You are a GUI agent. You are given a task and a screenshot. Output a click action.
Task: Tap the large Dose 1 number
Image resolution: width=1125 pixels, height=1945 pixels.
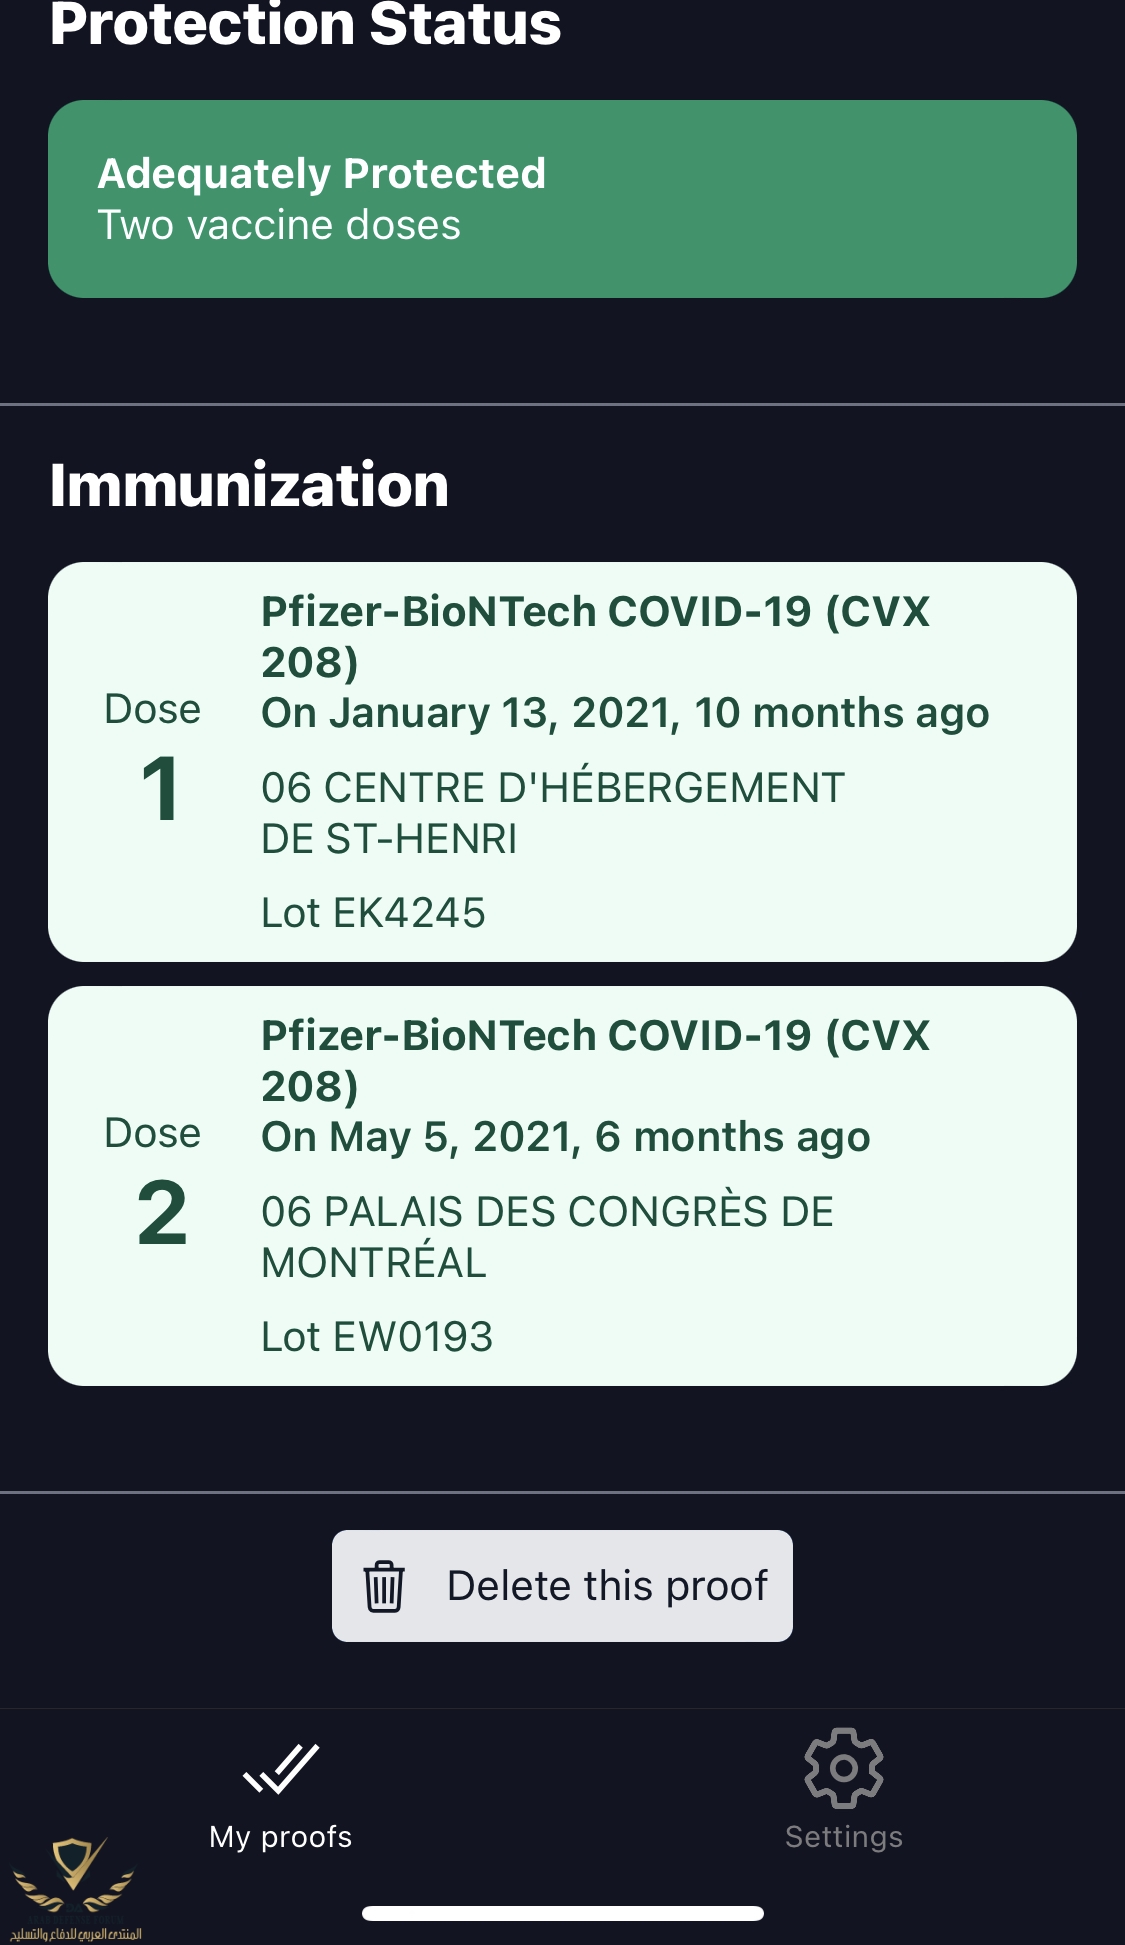coord(160,790)
